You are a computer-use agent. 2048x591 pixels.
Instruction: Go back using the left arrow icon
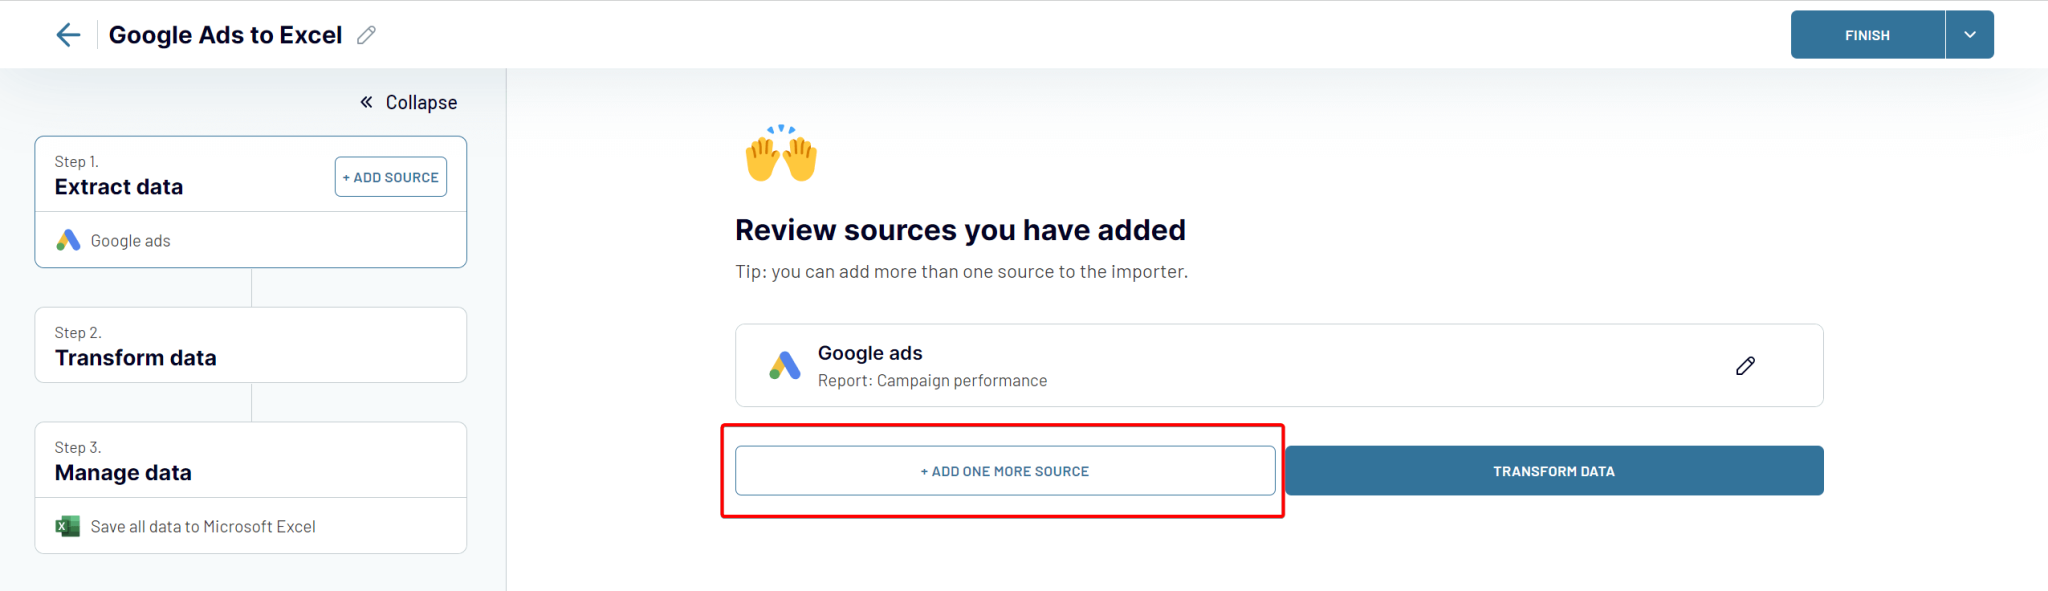point(68,35)
